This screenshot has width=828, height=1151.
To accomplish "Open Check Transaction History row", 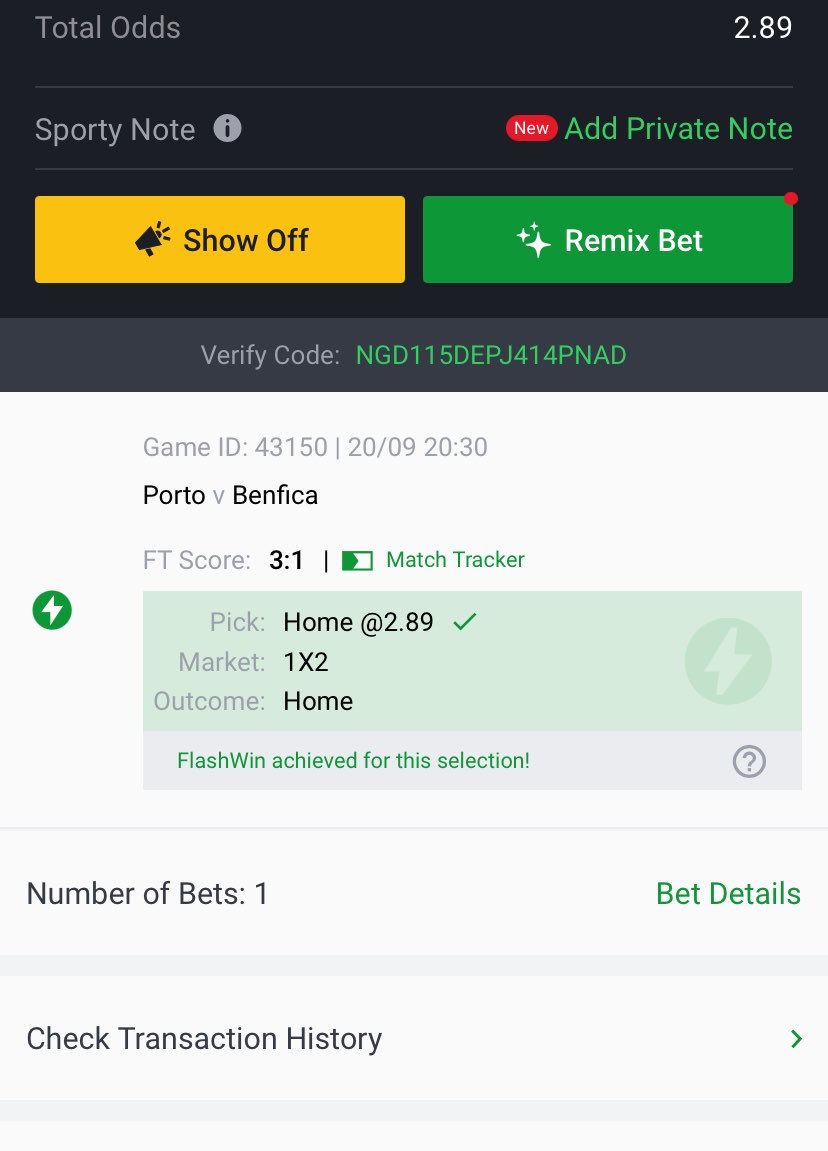I will (x=414, y=1038).
